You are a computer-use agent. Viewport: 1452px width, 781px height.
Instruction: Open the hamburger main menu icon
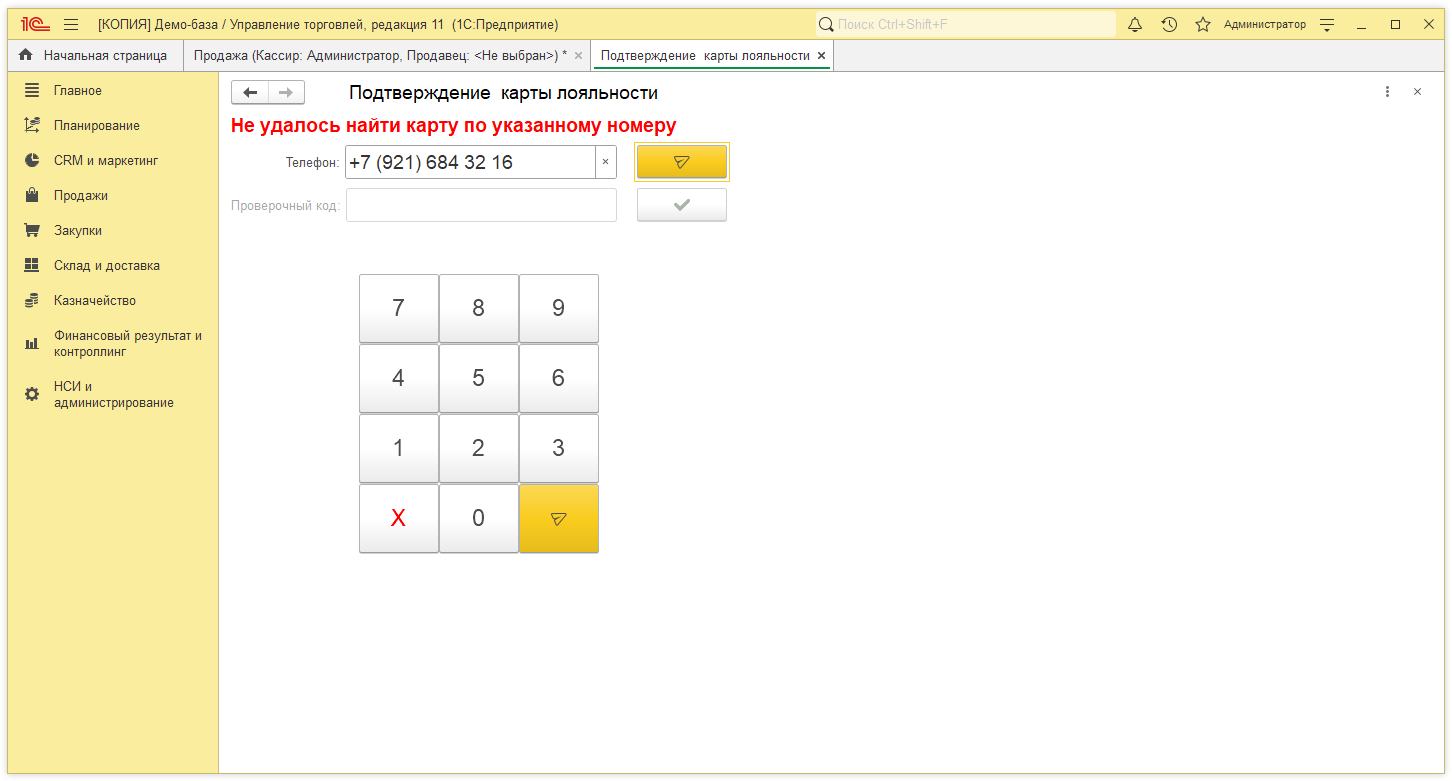pyautogui.click(x=71, y=25)
